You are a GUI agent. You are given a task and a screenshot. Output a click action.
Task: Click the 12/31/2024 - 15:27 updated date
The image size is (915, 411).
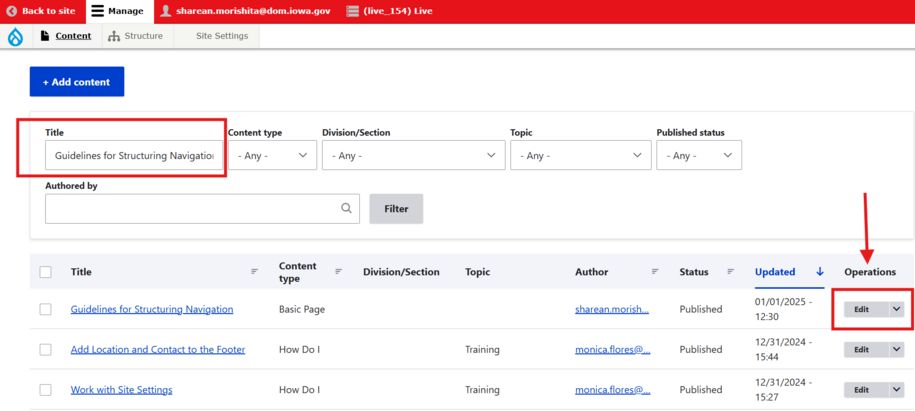click(x=782, y=389)
